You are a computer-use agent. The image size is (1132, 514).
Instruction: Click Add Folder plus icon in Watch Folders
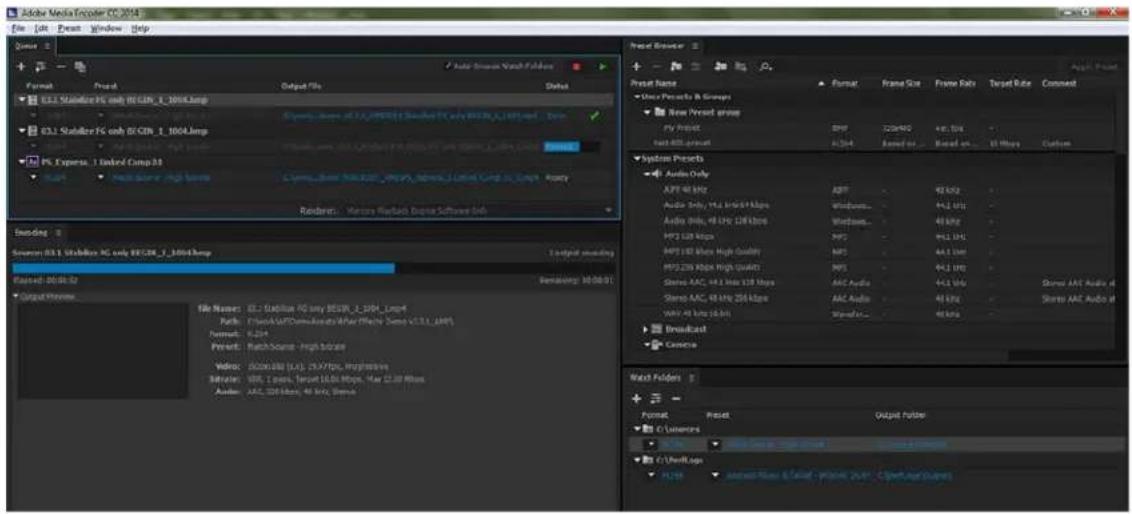[x=637, y=398]
